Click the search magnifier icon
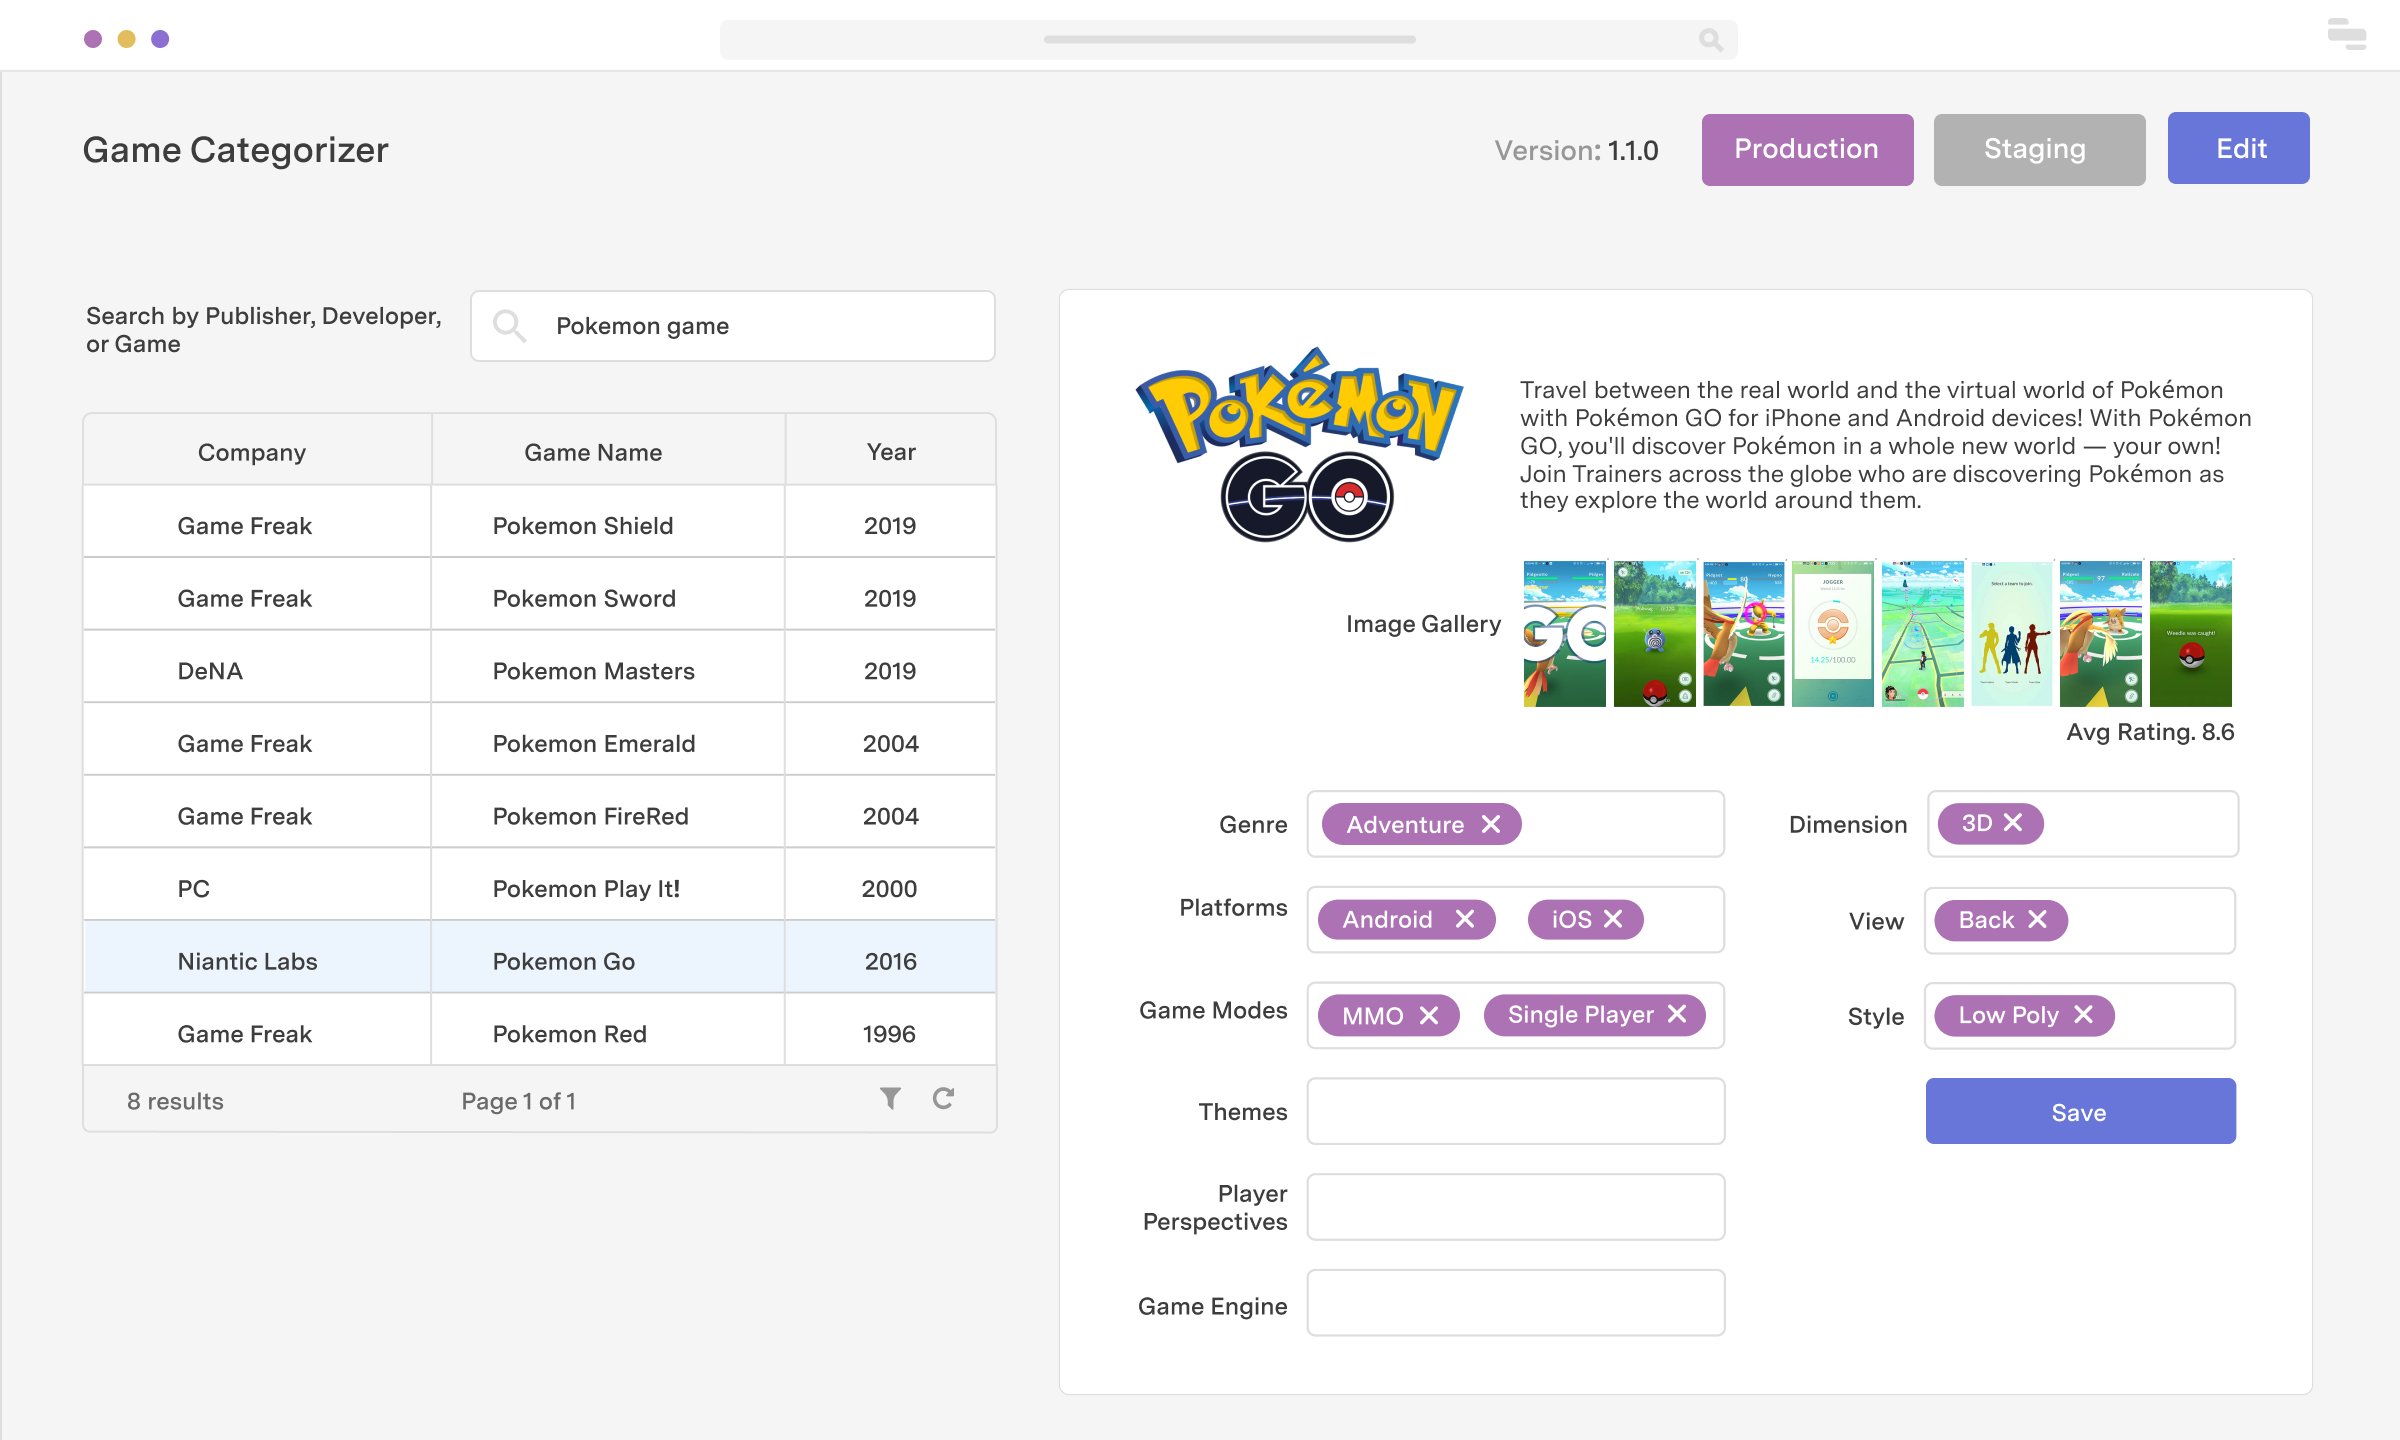 click(509, 324)
